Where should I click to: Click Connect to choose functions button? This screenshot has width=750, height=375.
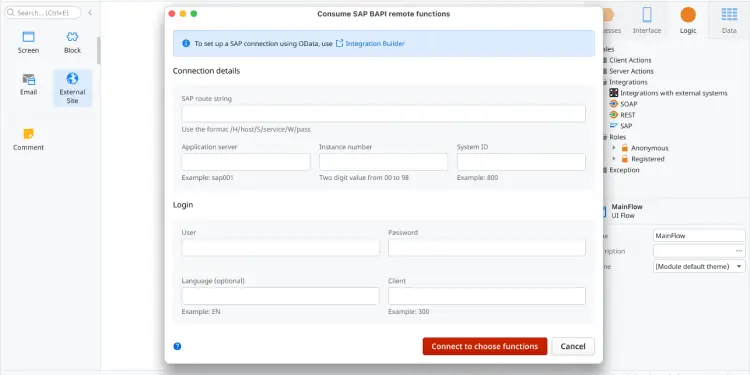[x=485, y=346]
